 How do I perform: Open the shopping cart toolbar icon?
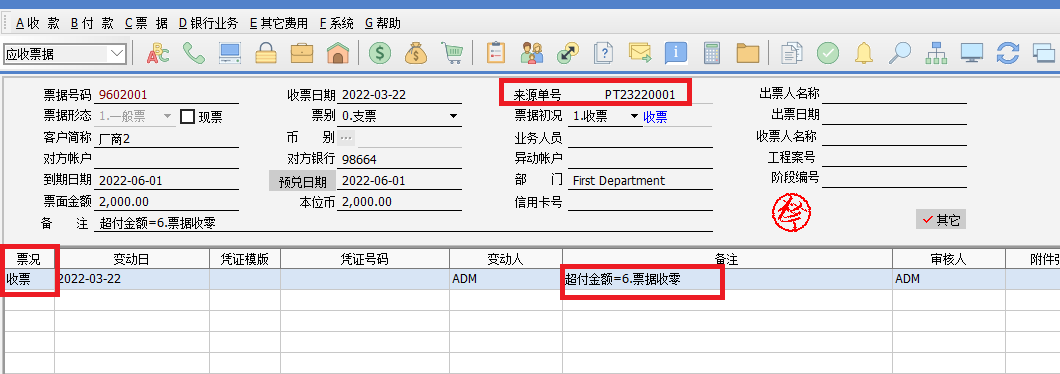coord(452,53)
